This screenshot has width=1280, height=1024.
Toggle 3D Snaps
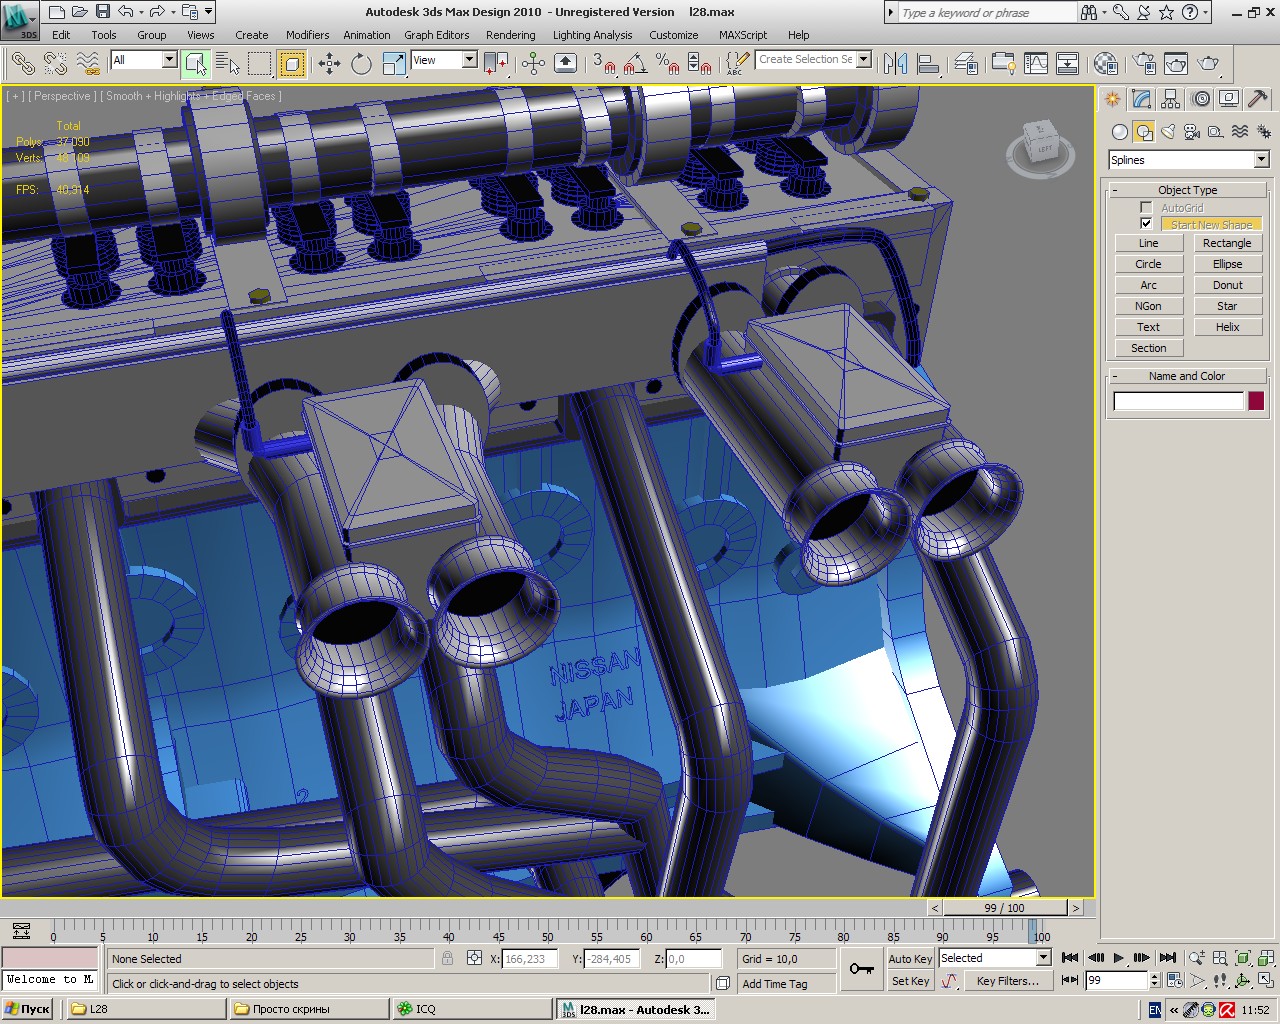tap(603, 64)
